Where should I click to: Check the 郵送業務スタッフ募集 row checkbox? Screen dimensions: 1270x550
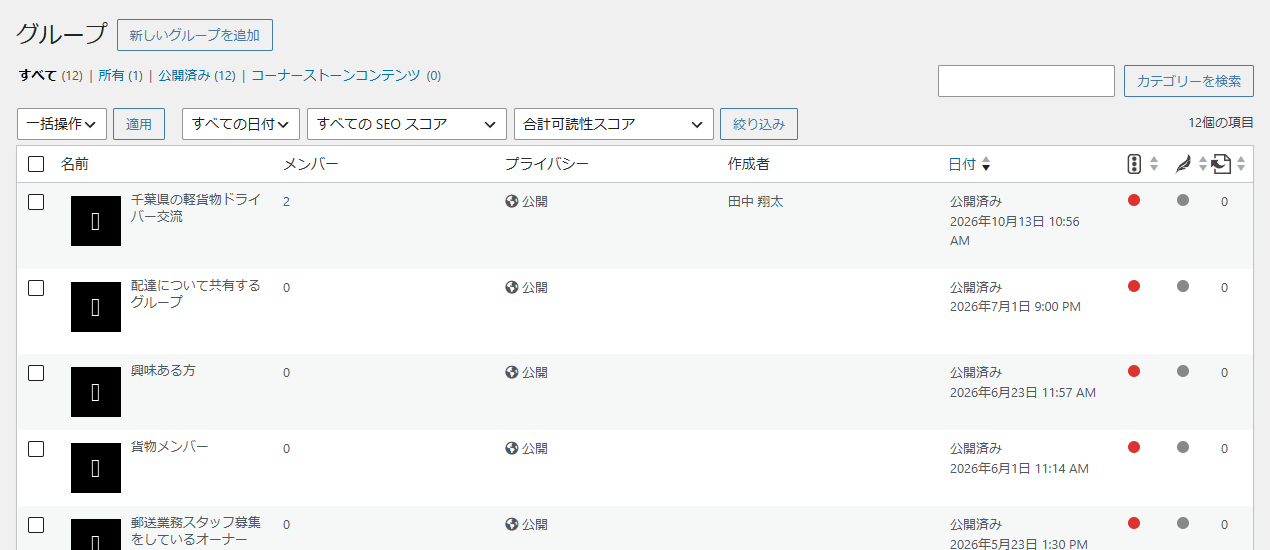tap(36, 525)
